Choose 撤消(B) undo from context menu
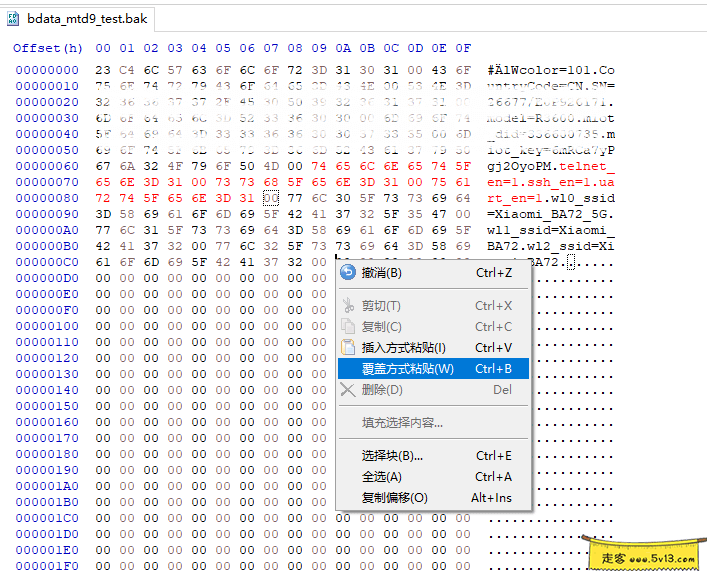This screenshot has width=707, height=571. point(433,272)
